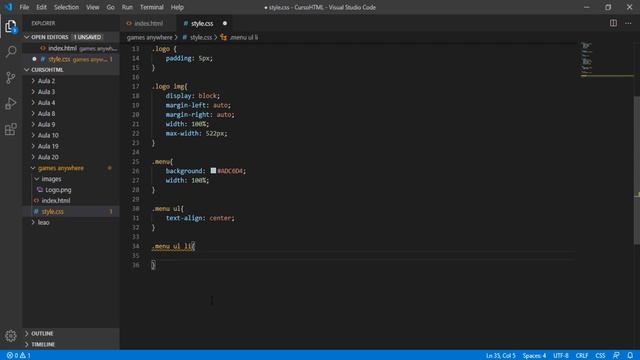Screen dimensions: 640x360
Task: Expand the Timeline panel
Action: 71,344
